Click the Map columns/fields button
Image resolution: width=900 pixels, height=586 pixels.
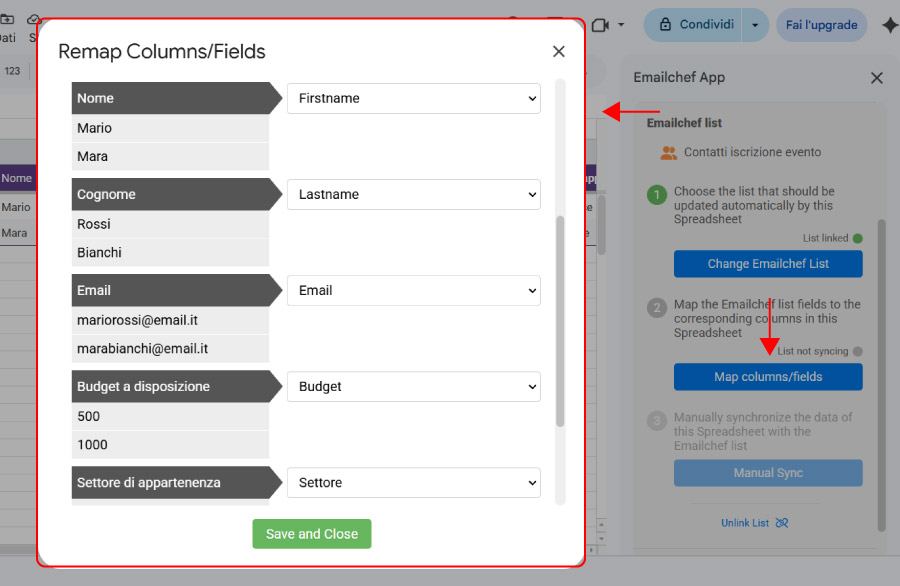(768, 377)
